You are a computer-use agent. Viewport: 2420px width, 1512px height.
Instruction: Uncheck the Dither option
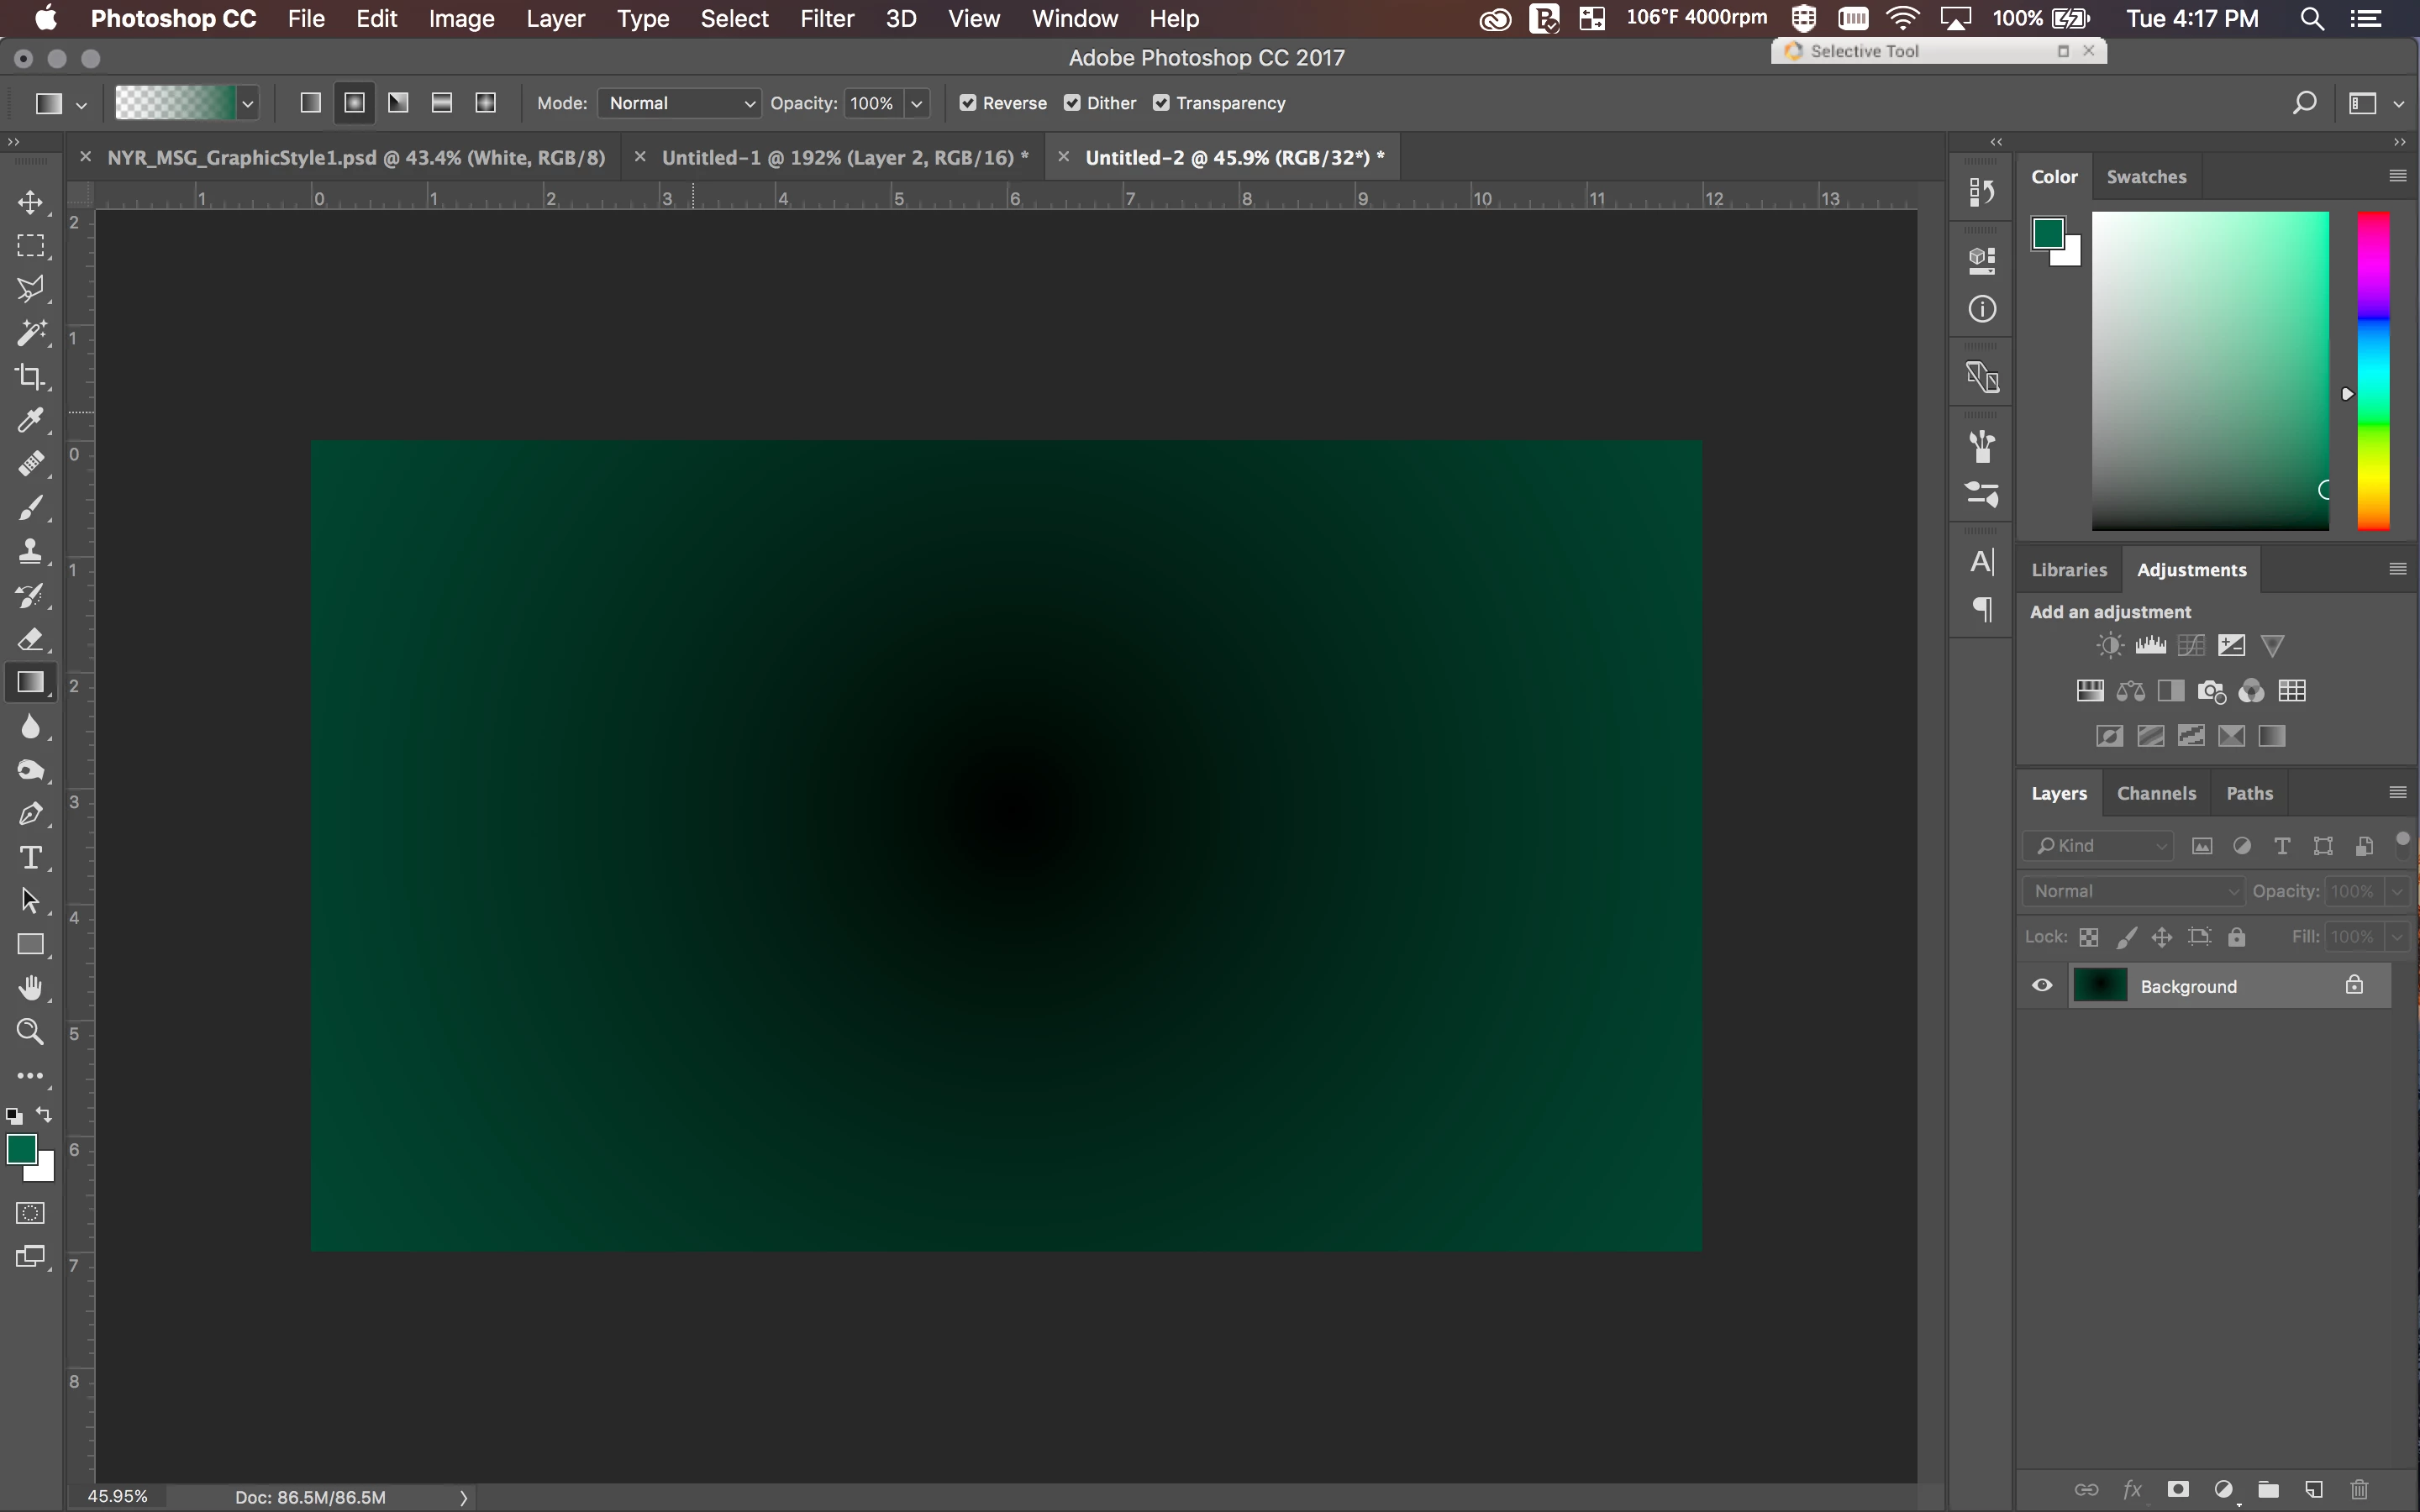point(1072,103)
